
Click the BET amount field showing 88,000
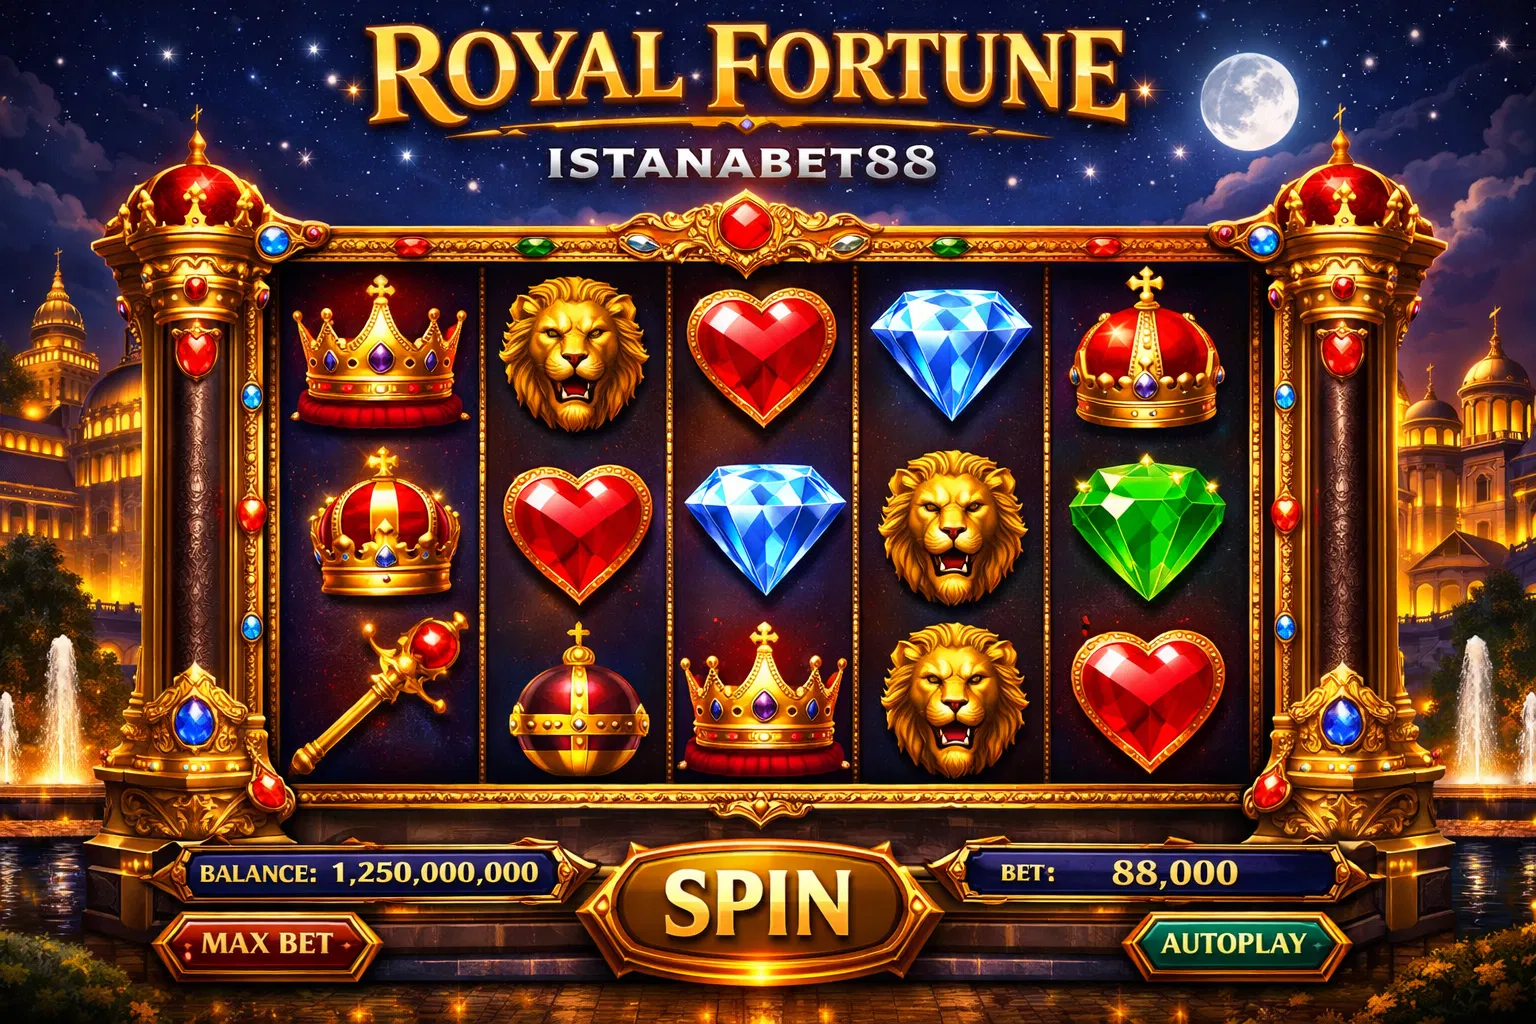pos(1146,872)
